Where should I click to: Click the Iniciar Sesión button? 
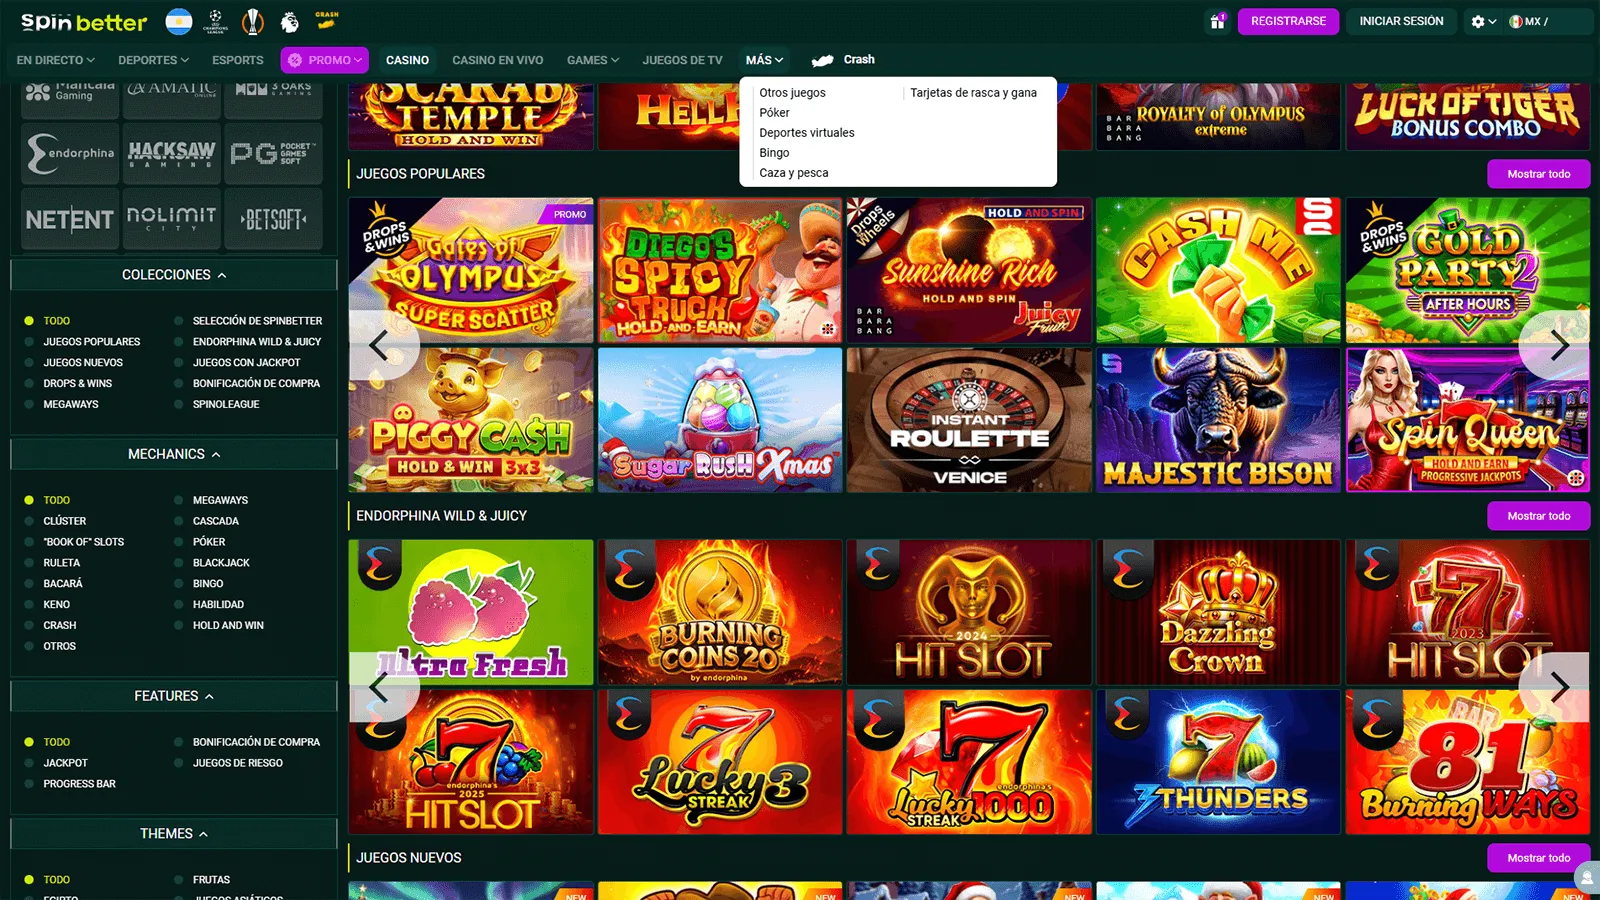[1401, 21]
